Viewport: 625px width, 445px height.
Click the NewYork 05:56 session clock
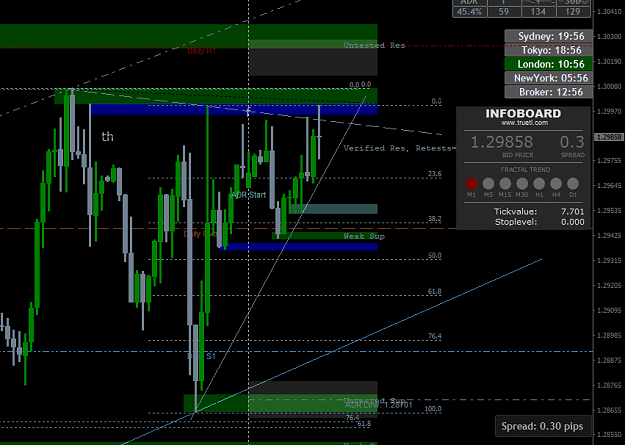click(548, 78)
